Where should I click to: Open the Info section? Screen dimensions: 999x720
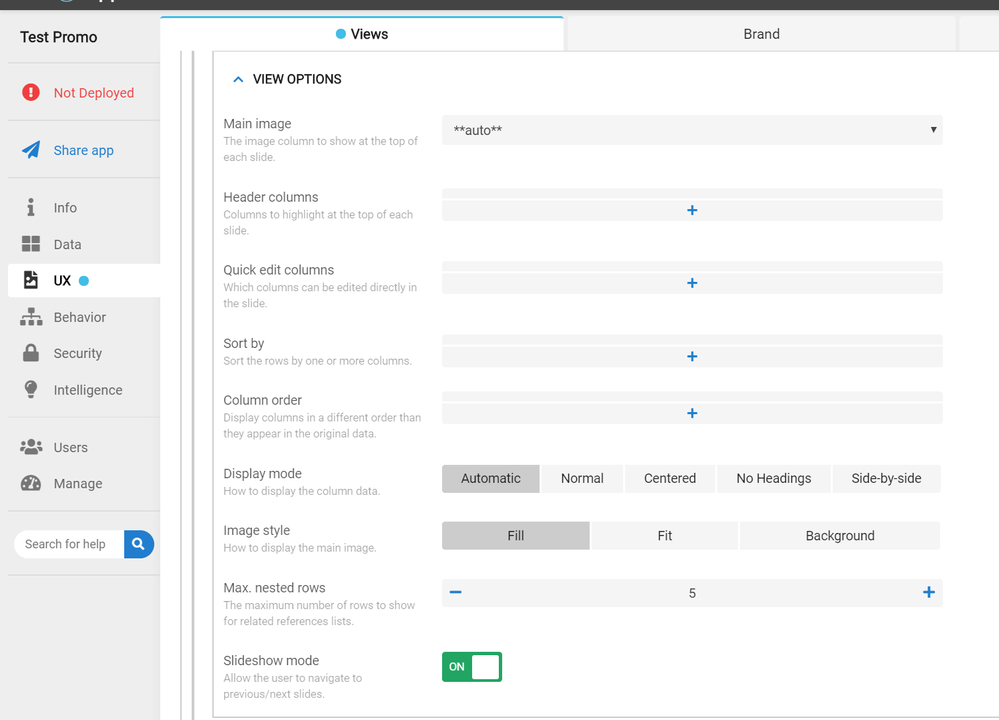tap(65, 208)
